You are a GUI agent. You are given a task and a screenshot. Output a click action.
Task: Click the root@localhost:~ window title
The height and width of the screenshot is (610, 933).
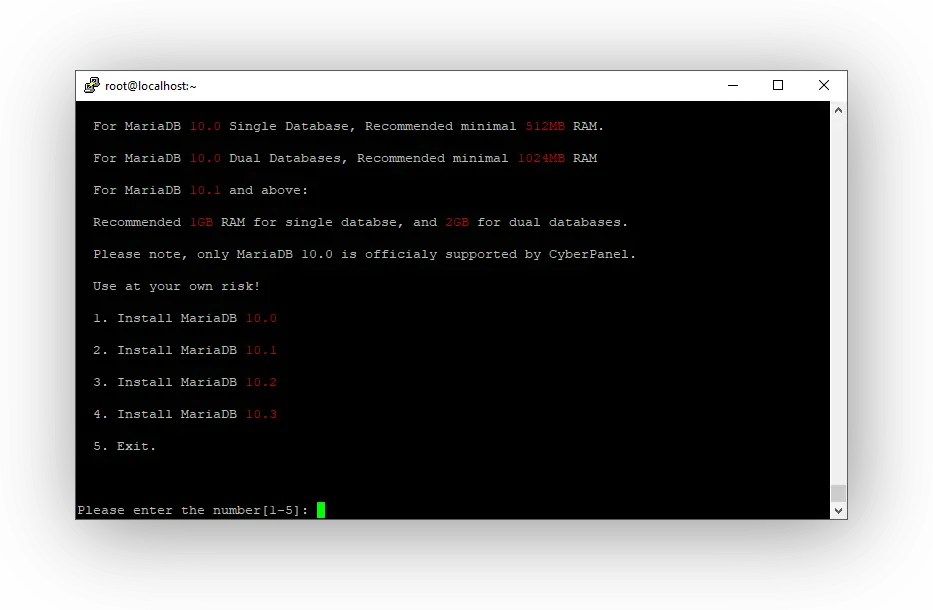point(151,86)
